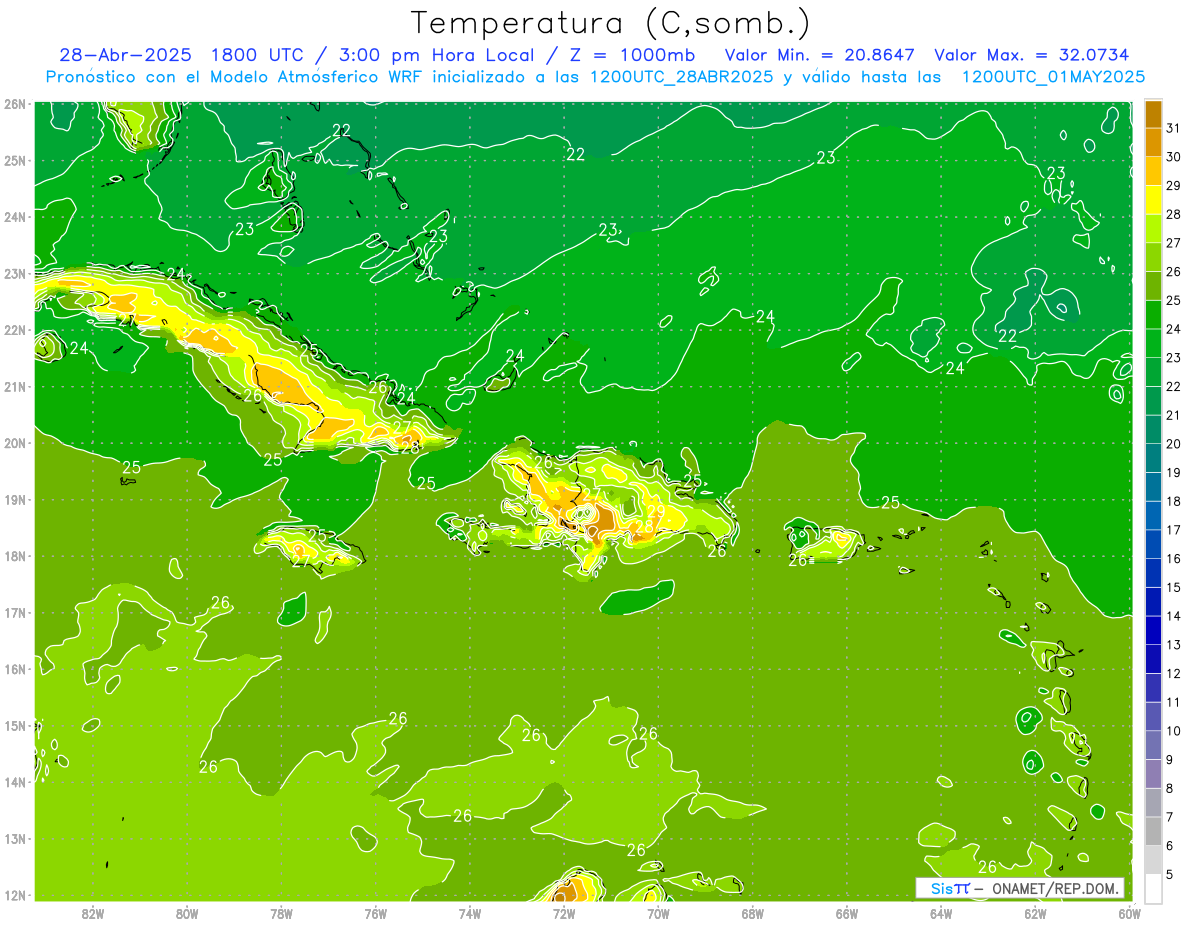Click '1200UTC_28ABR2025' initialization time text

tap(681, 77)
